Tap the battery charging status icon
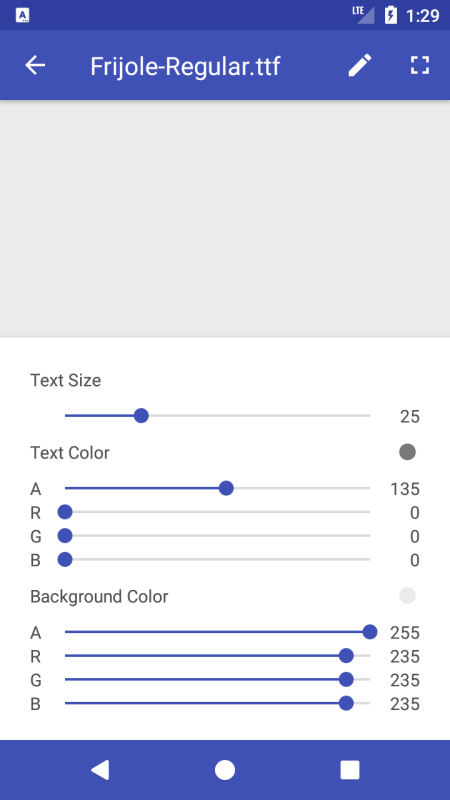The height and width of the screenshot is (800, 450). point(391,15)
